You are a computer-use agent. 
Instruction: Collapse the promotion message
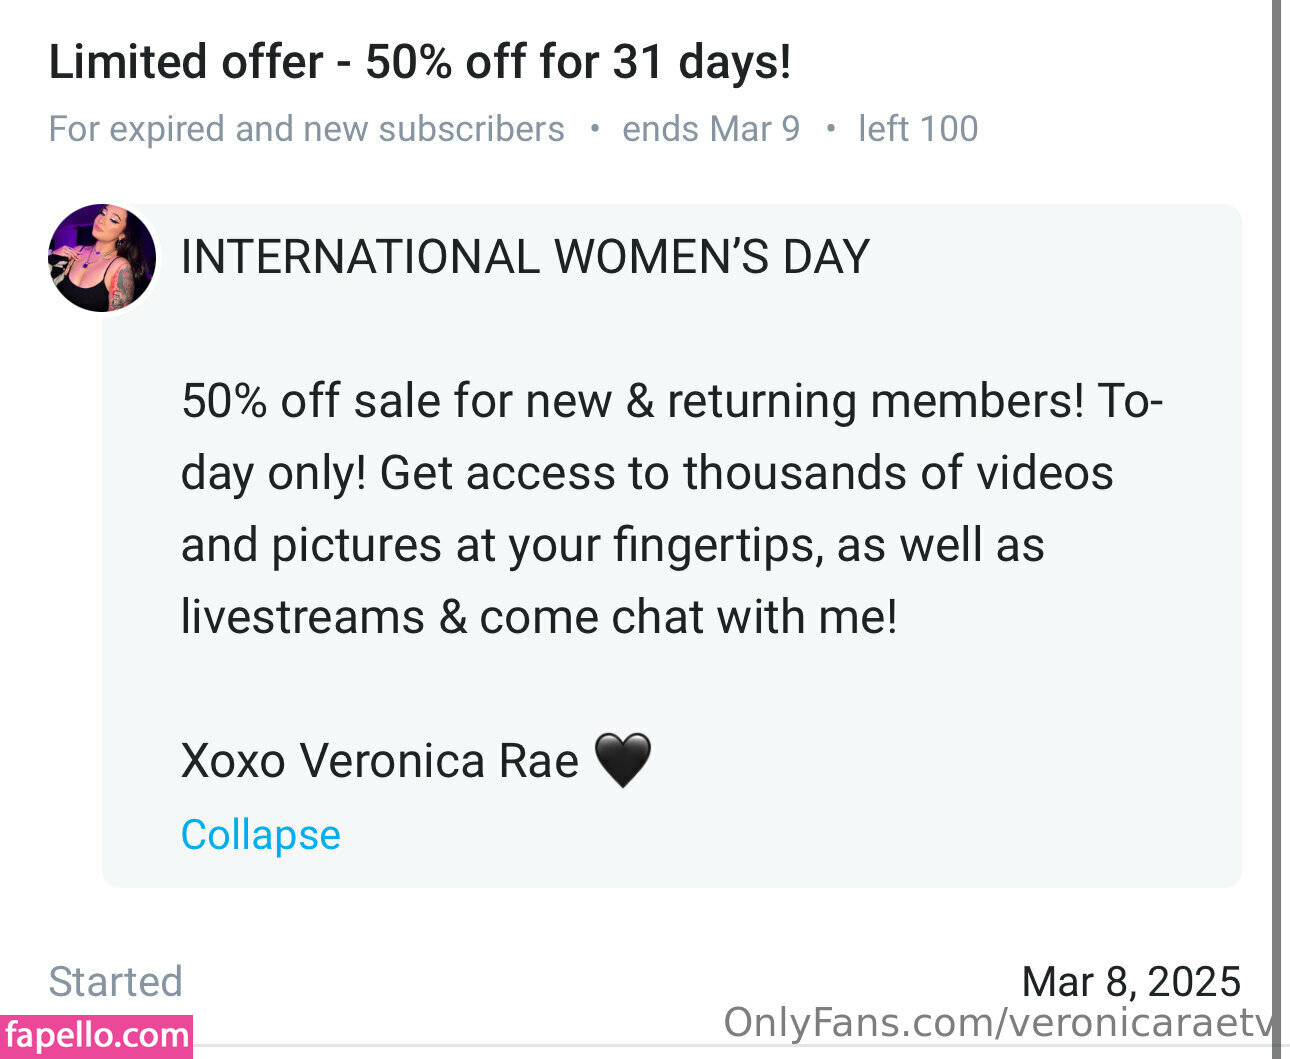(x=260, y=834)
